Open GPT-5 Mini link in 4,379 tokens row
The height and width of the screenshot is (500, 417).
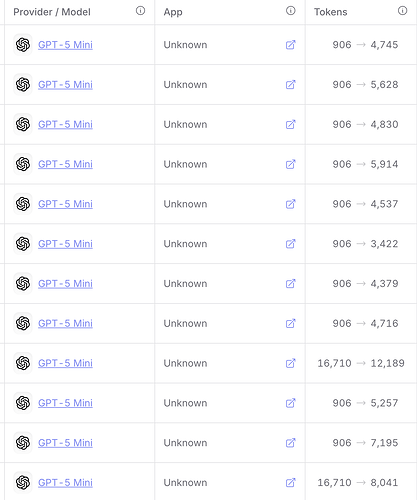point(65,284)
